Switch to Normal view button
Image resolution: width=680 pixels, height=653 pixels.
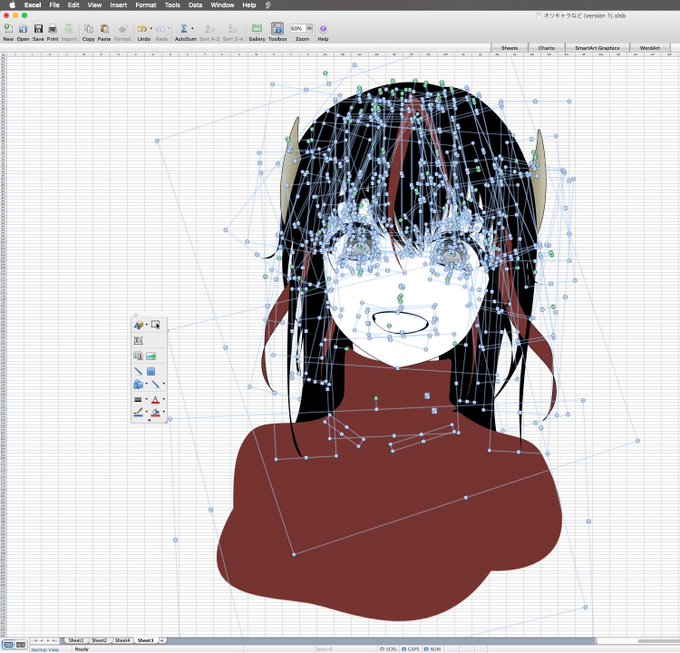click(x=8, y=645)
